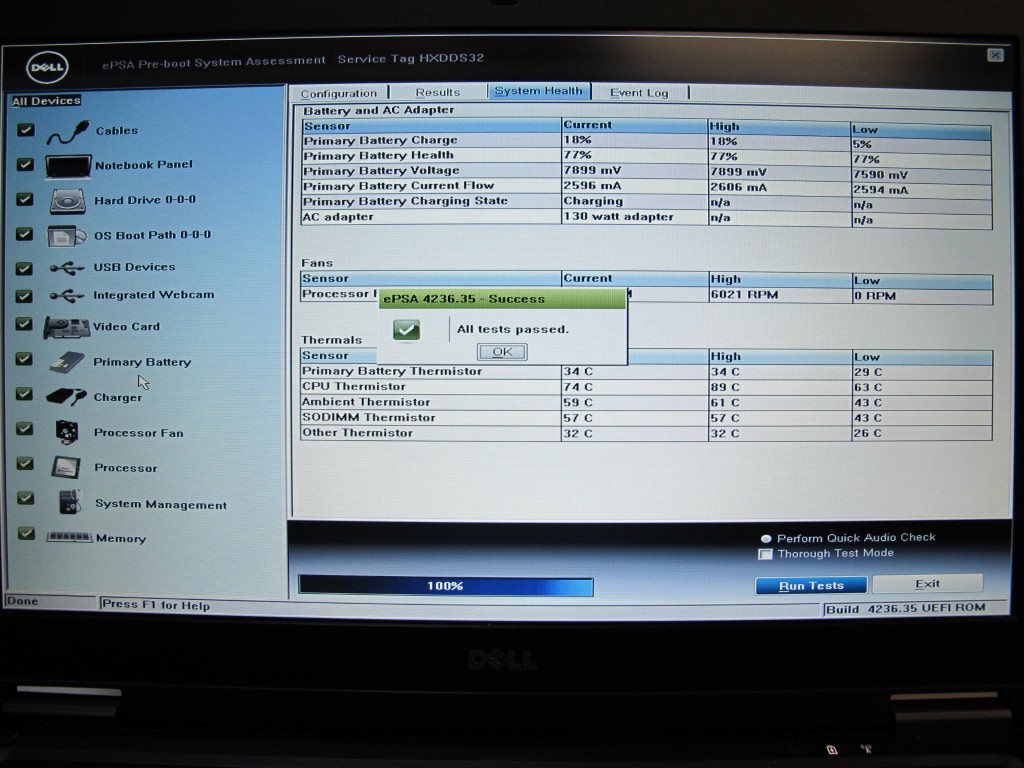Screen dimensions: 1024x768
Task: Uncheck the USB Devices checkbox
Action: (x=24, y=268)
